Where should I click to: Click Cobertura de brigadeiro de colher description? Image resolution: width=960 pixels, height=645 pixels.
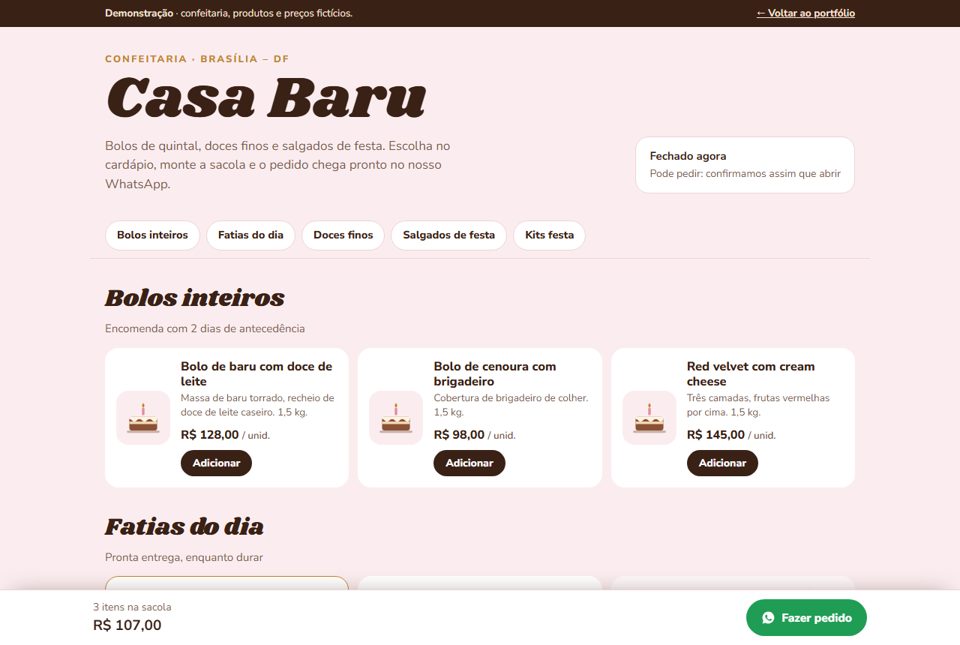tap(511, 405)
